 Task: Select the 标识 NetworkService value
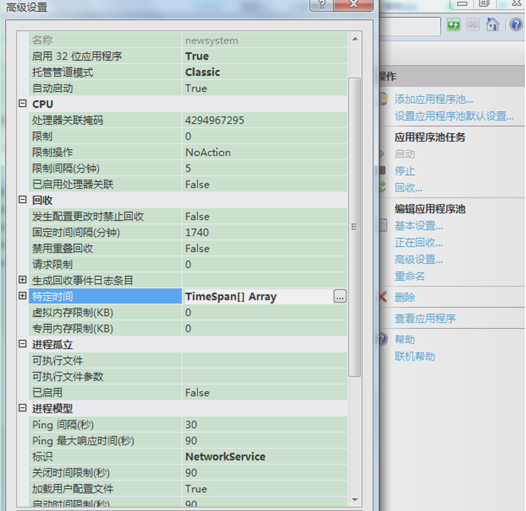tap(225, 457)
